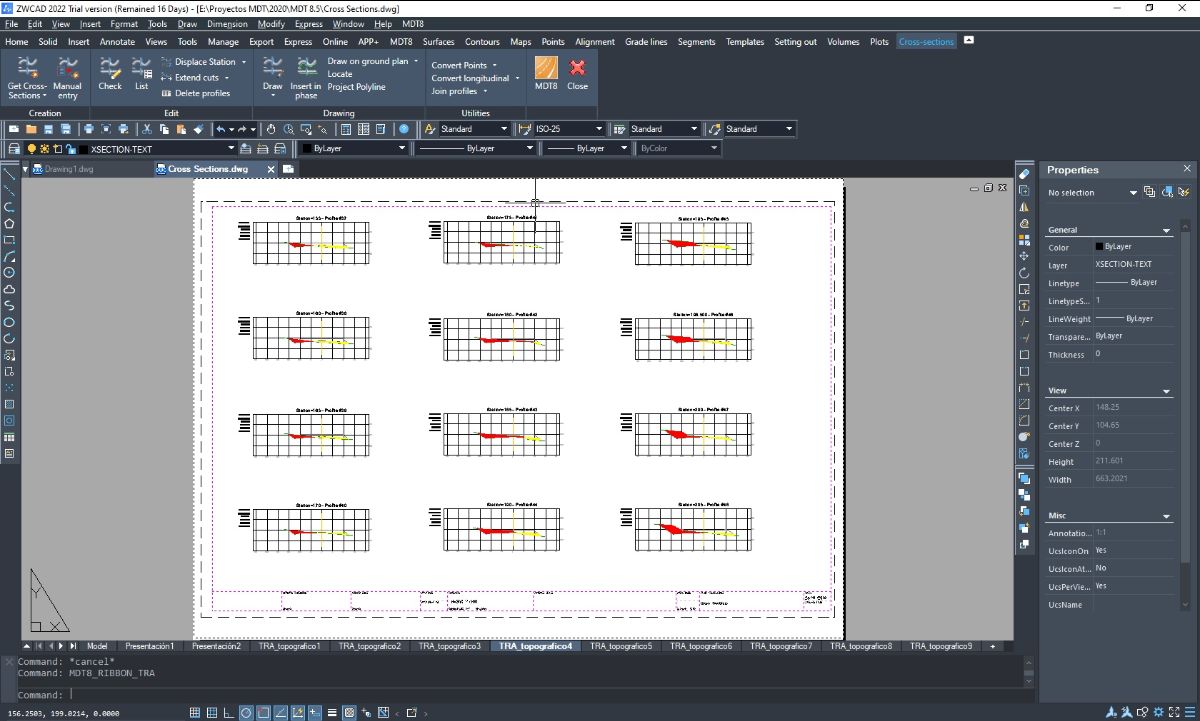Toggle Ortho mode in status bar
The image size is (1200, 721).
tap(229, 713)
